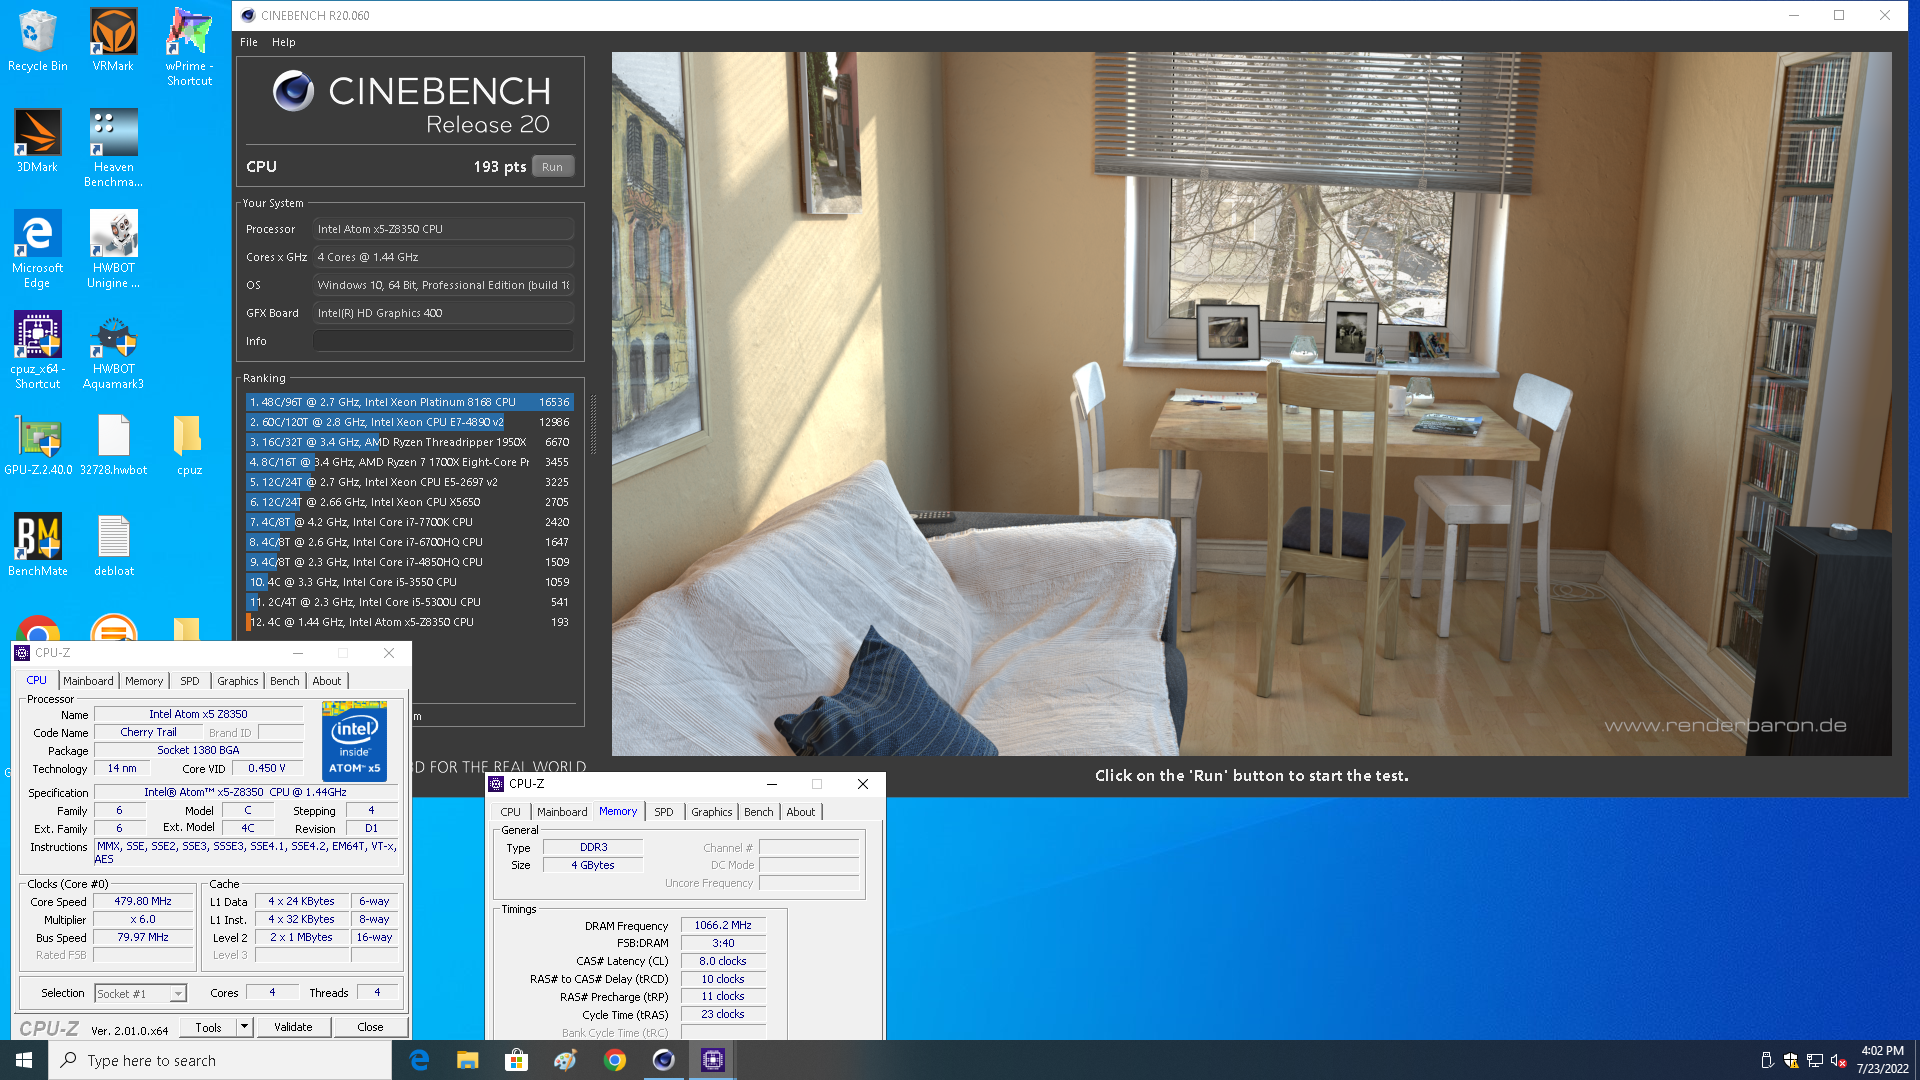Click the rendered room preview image
The image size is (1920, 1080).
[1251, 404]
